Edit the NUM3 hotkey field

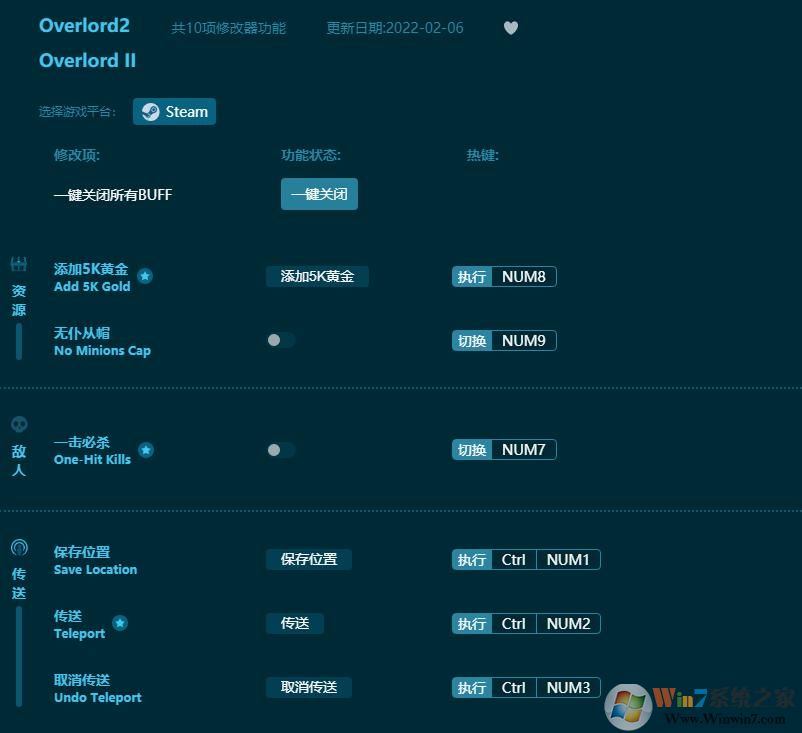coord(568,687)
